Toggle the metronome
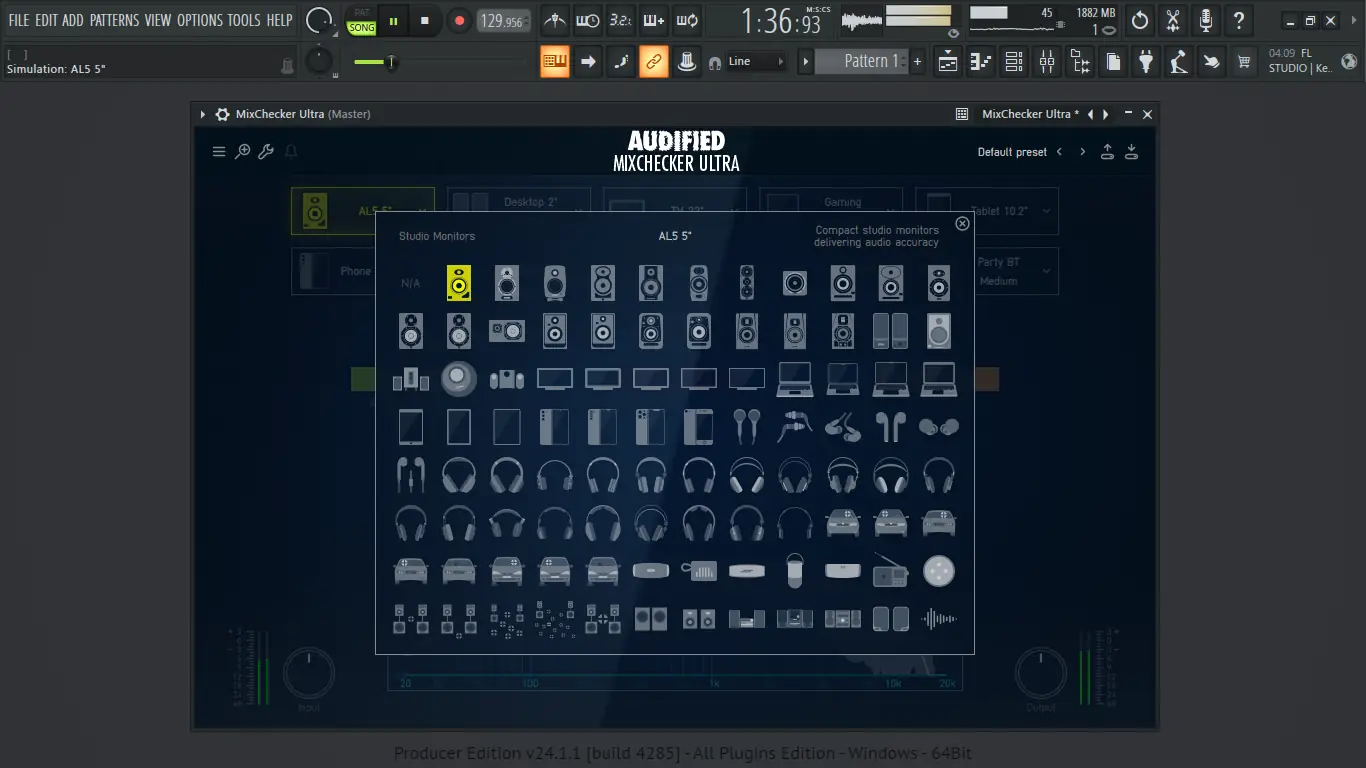The width and height of the screenshot is (1366, 768). tap(555, 20)
